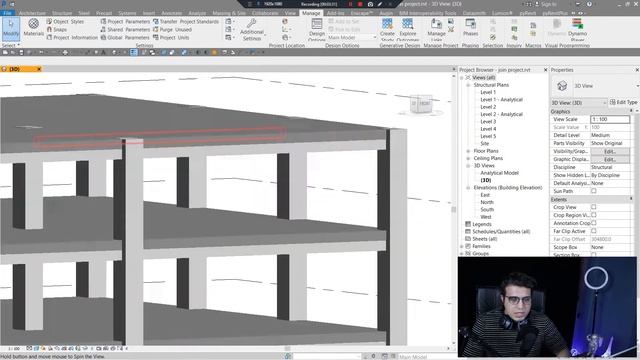Image resolution: width=640 pixels, height=360 pixels.
Task: Select Analytical Model 3D view
Action: (x=499, y=173)
